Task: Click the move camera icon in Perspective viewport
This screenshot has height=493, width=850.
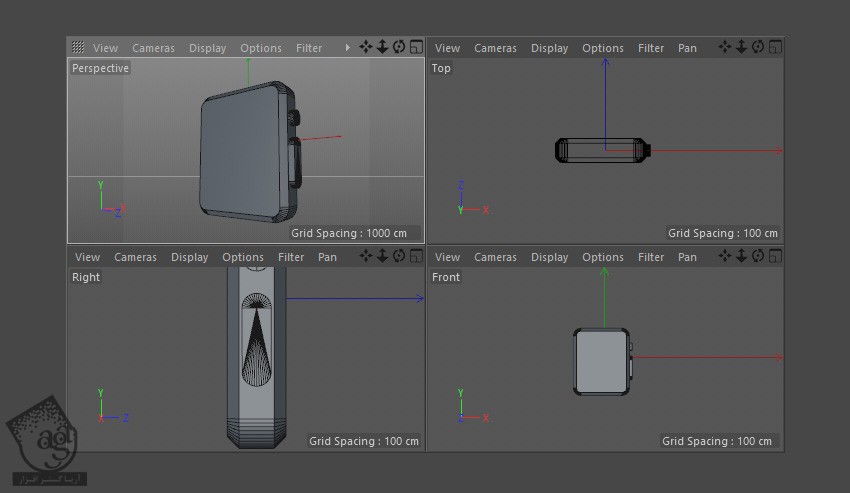Action: [x=365, y=47]
